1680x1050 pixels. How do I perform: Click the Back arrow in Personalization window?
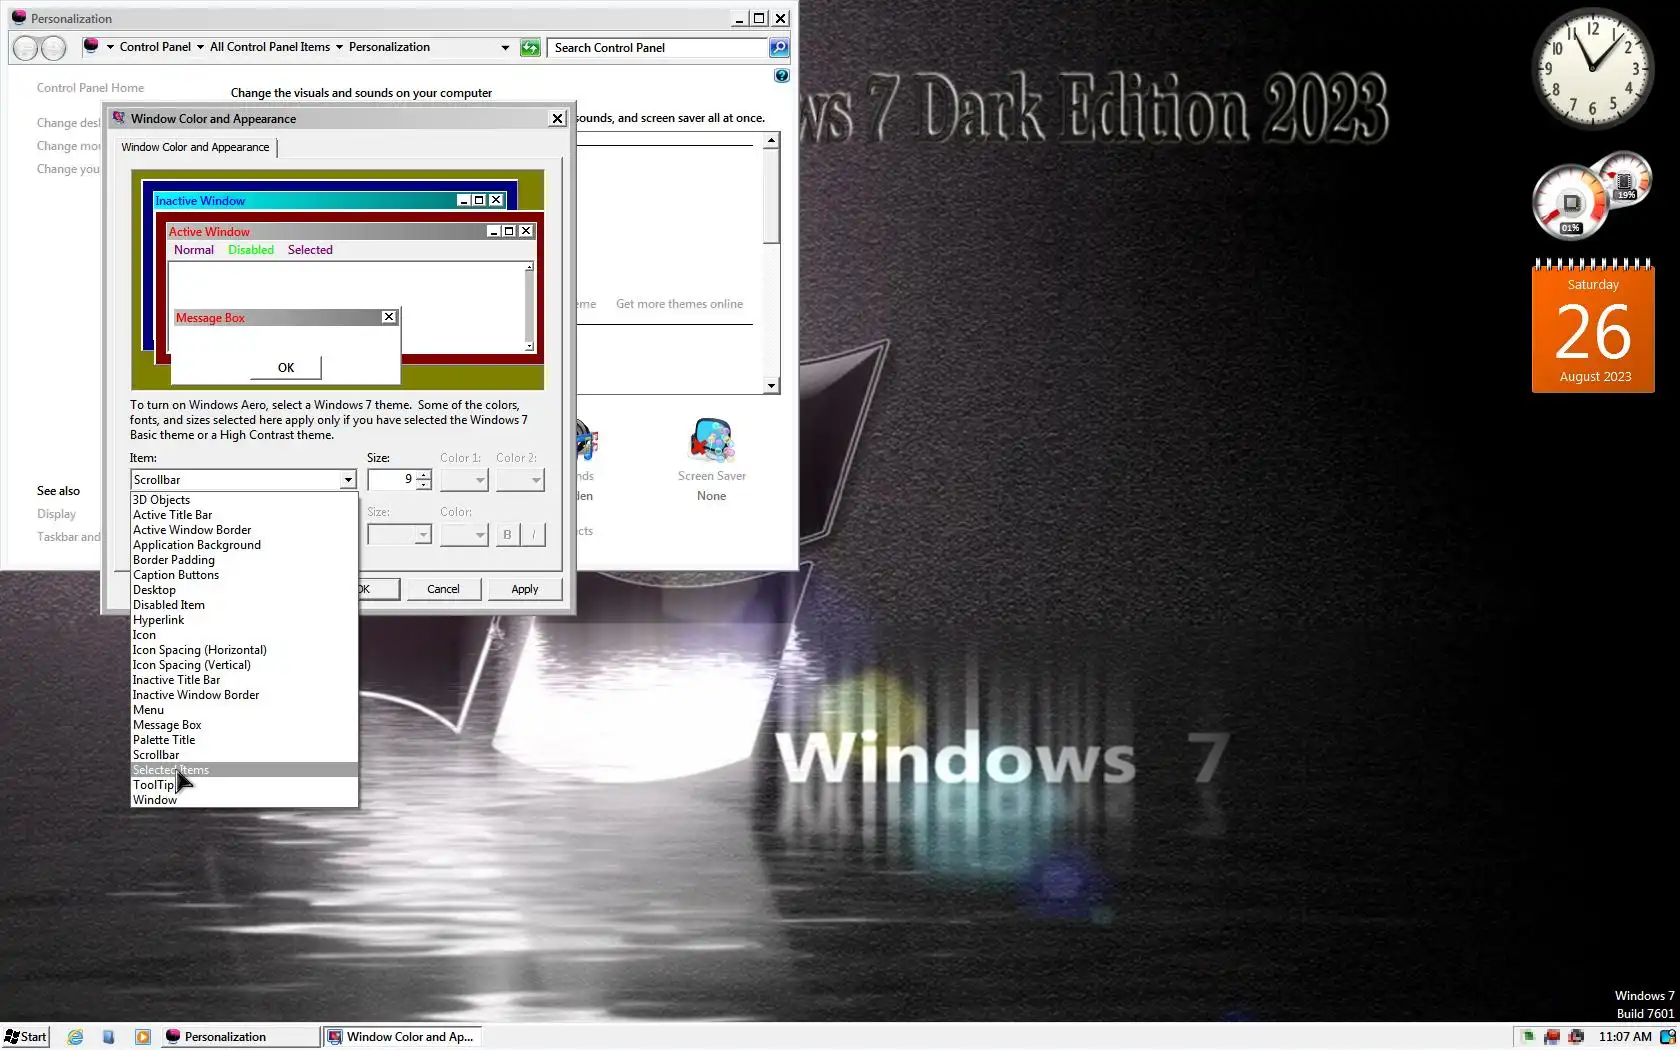pos(27,47)
